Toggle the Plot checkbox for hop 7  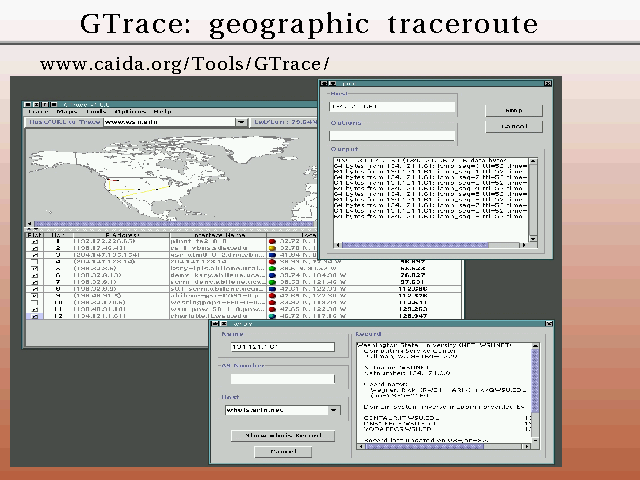(35, 282)
